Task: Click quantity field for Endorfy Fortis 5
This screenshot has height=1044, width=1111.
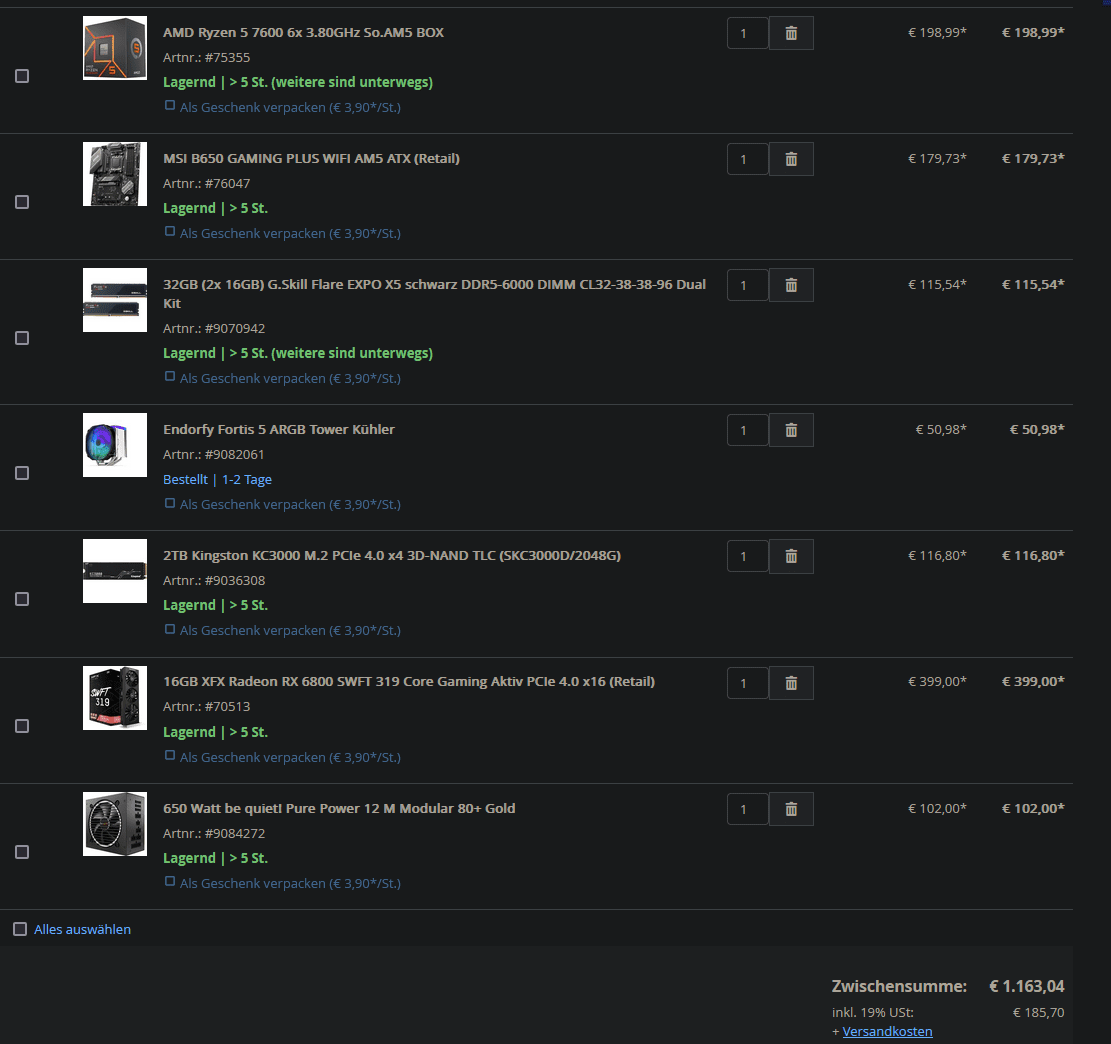Action: click(x=748, y=430)
